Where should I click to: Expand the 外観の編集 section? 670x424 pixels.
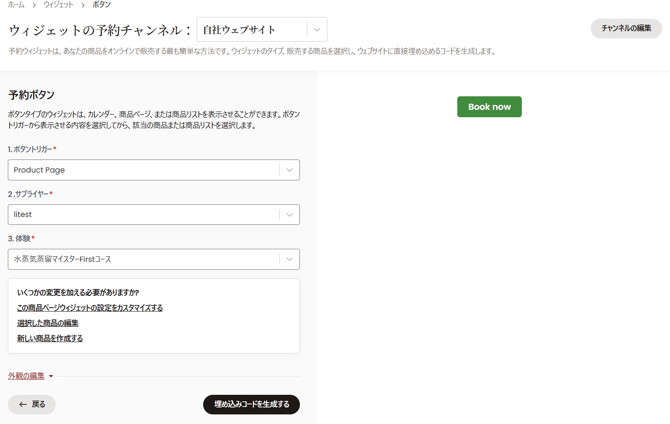click(x=27, y=376)
